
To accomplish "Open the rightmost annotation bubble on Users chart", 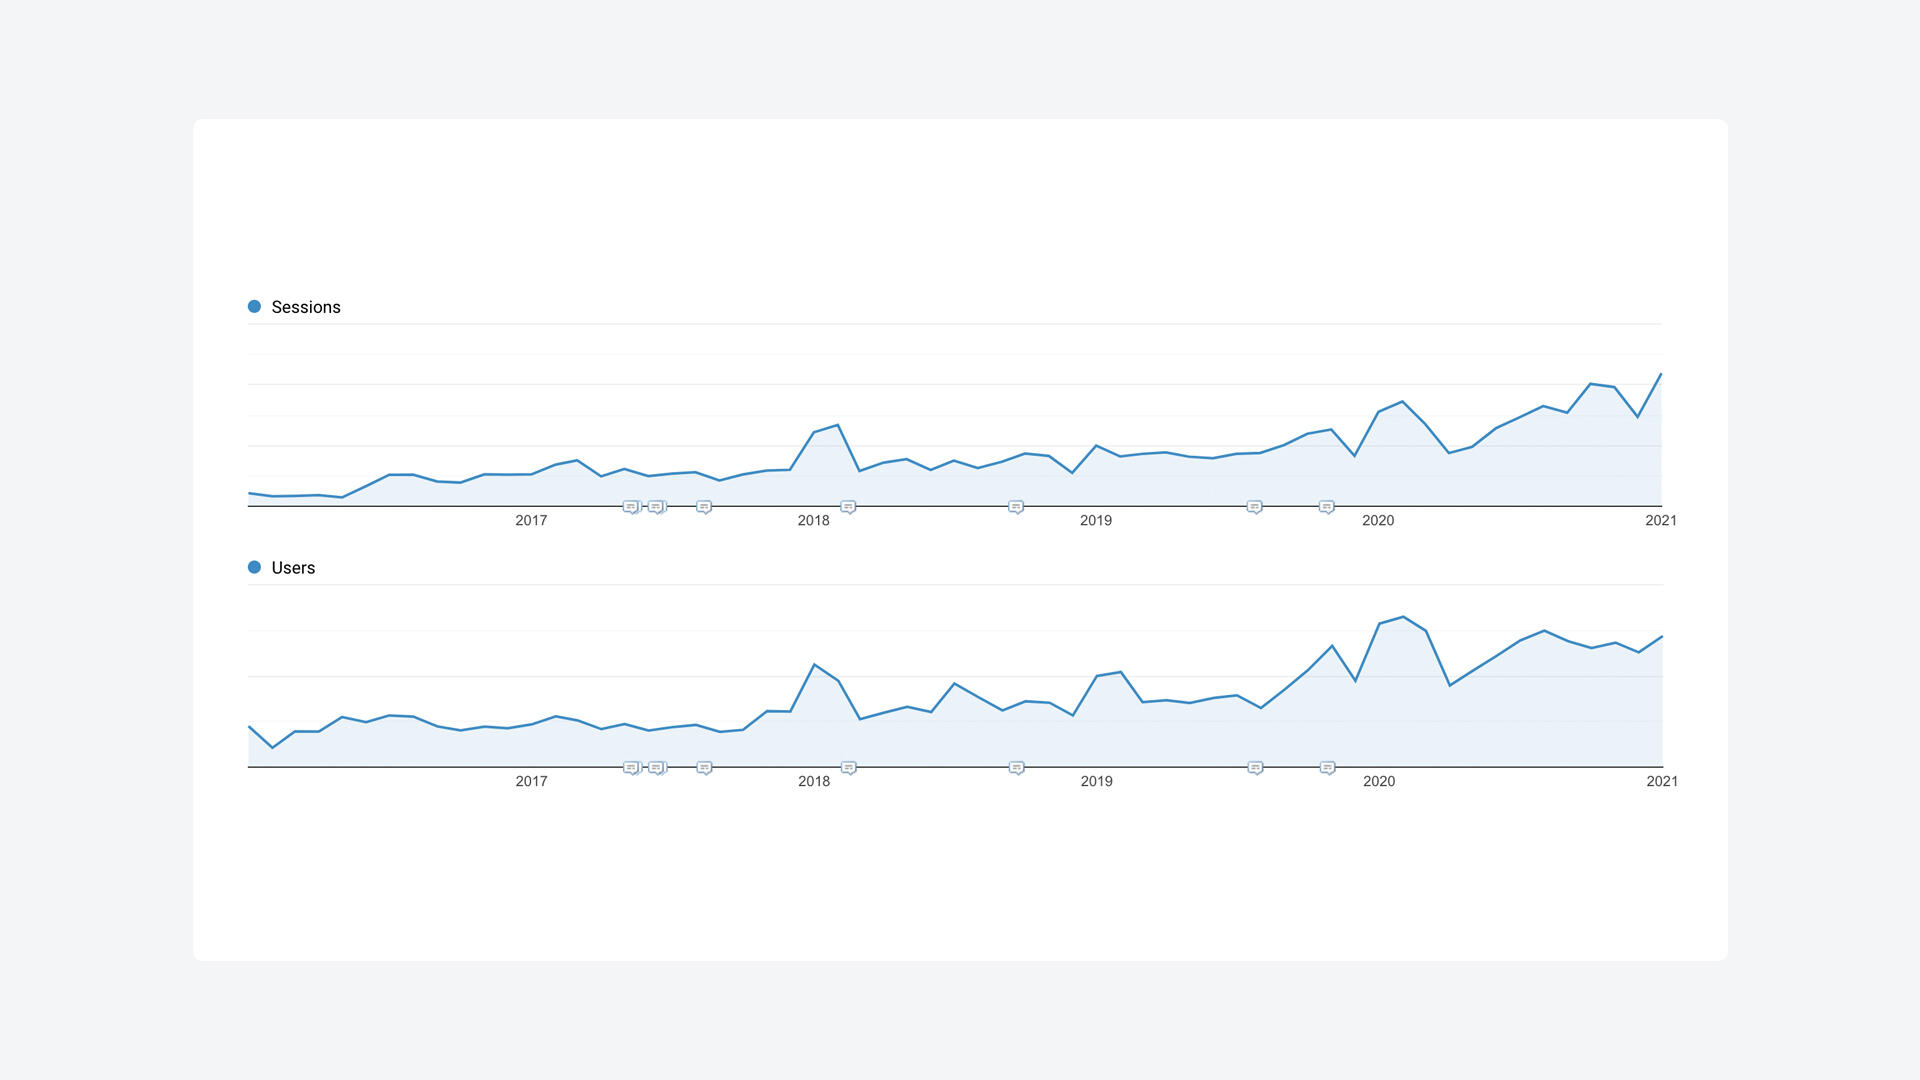I will (x=1327, y=768).
